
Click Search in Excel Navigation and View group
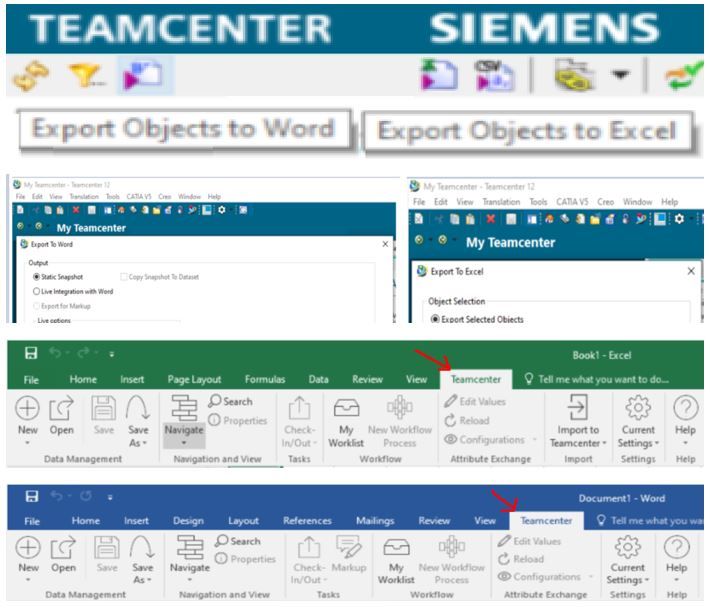coord(230,401)
